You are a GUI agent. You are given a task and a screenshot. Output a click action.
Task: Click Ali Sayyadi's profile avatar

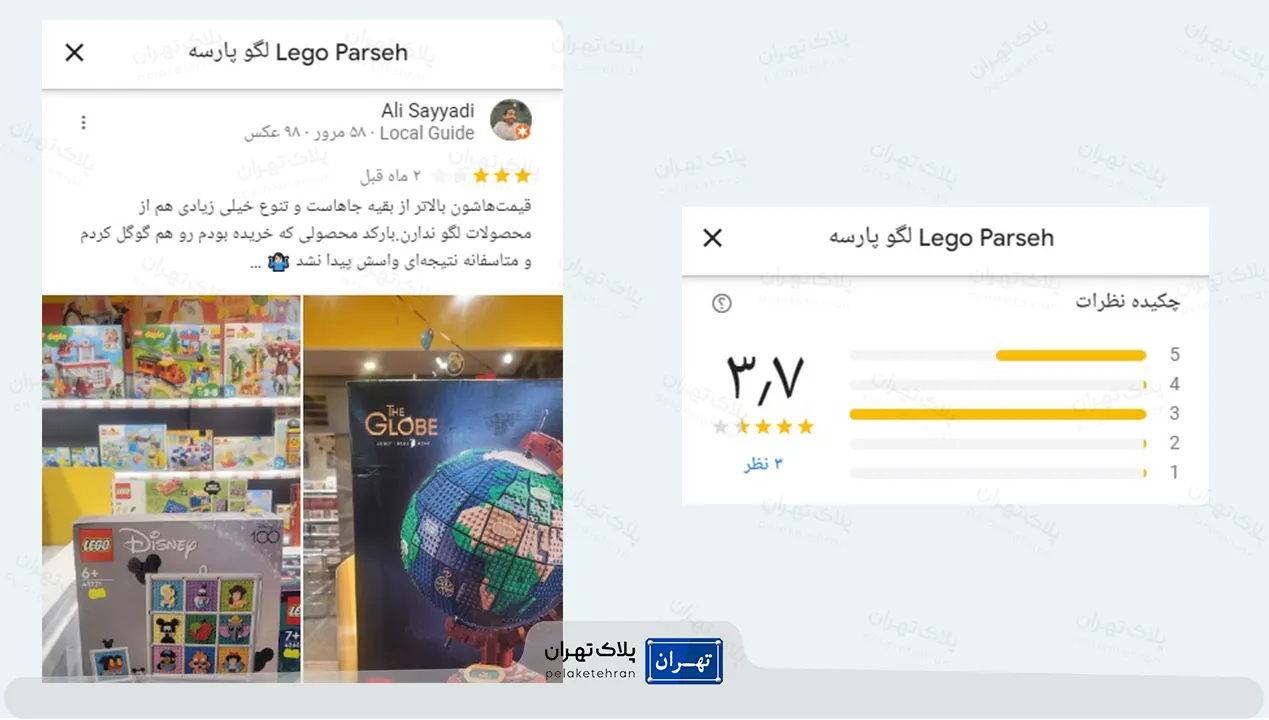tap(511, 120)
